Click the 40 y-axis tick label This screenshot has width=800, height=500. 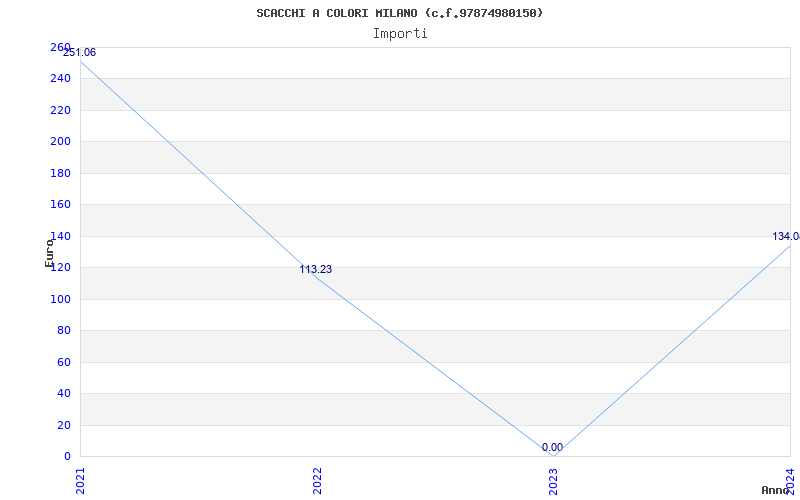(64, 393)
